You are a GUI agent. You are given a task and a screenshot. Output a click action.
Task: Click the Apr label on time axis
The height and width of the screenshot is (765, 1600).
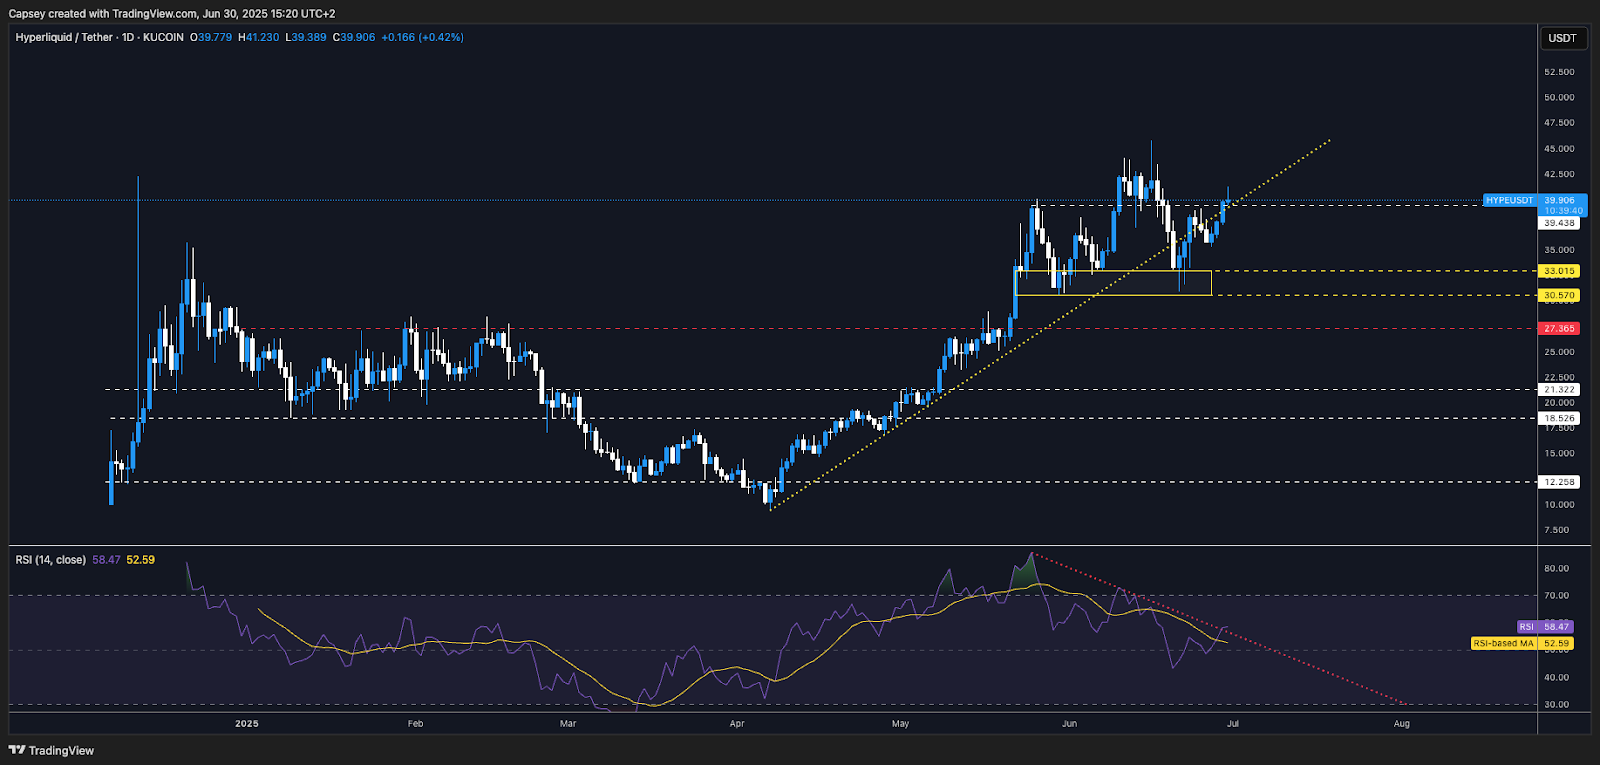coord(737,723)
